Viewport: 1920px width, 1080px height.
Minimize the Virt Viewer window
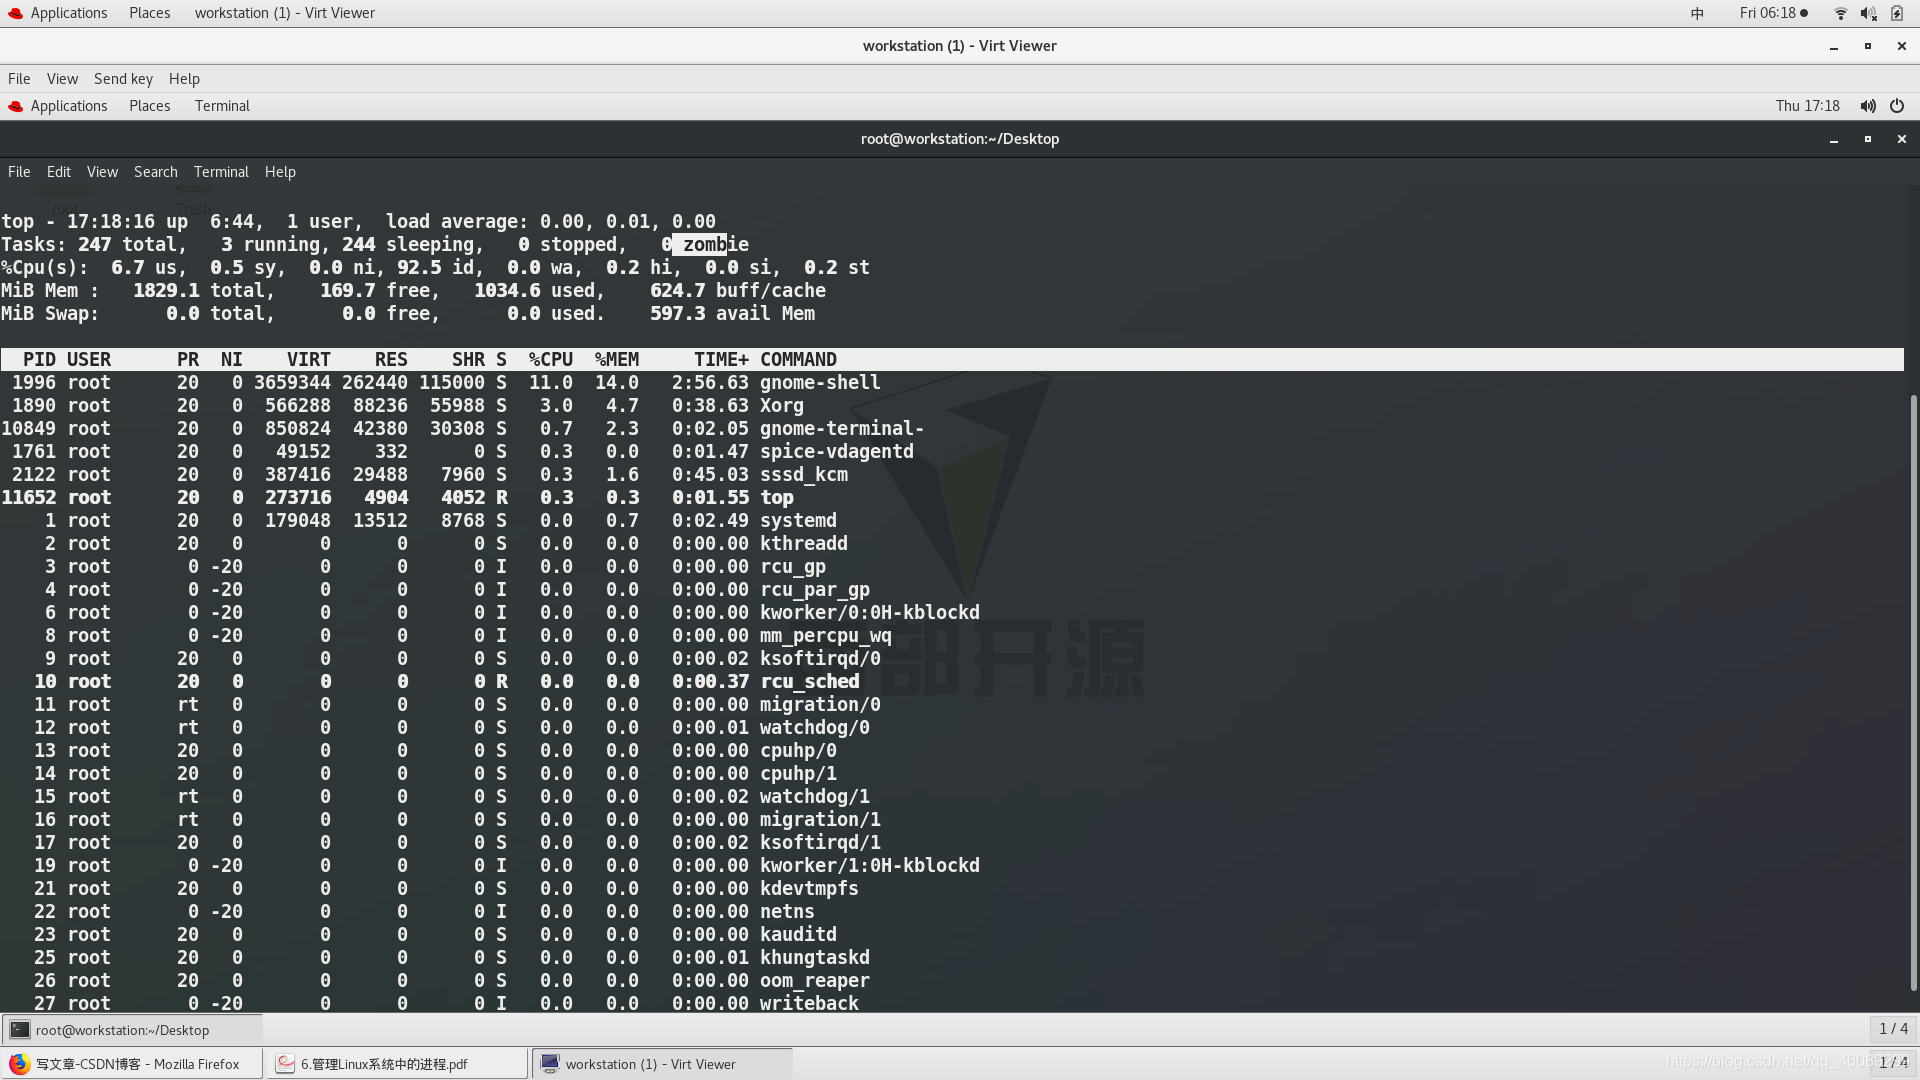point(1834,46)
